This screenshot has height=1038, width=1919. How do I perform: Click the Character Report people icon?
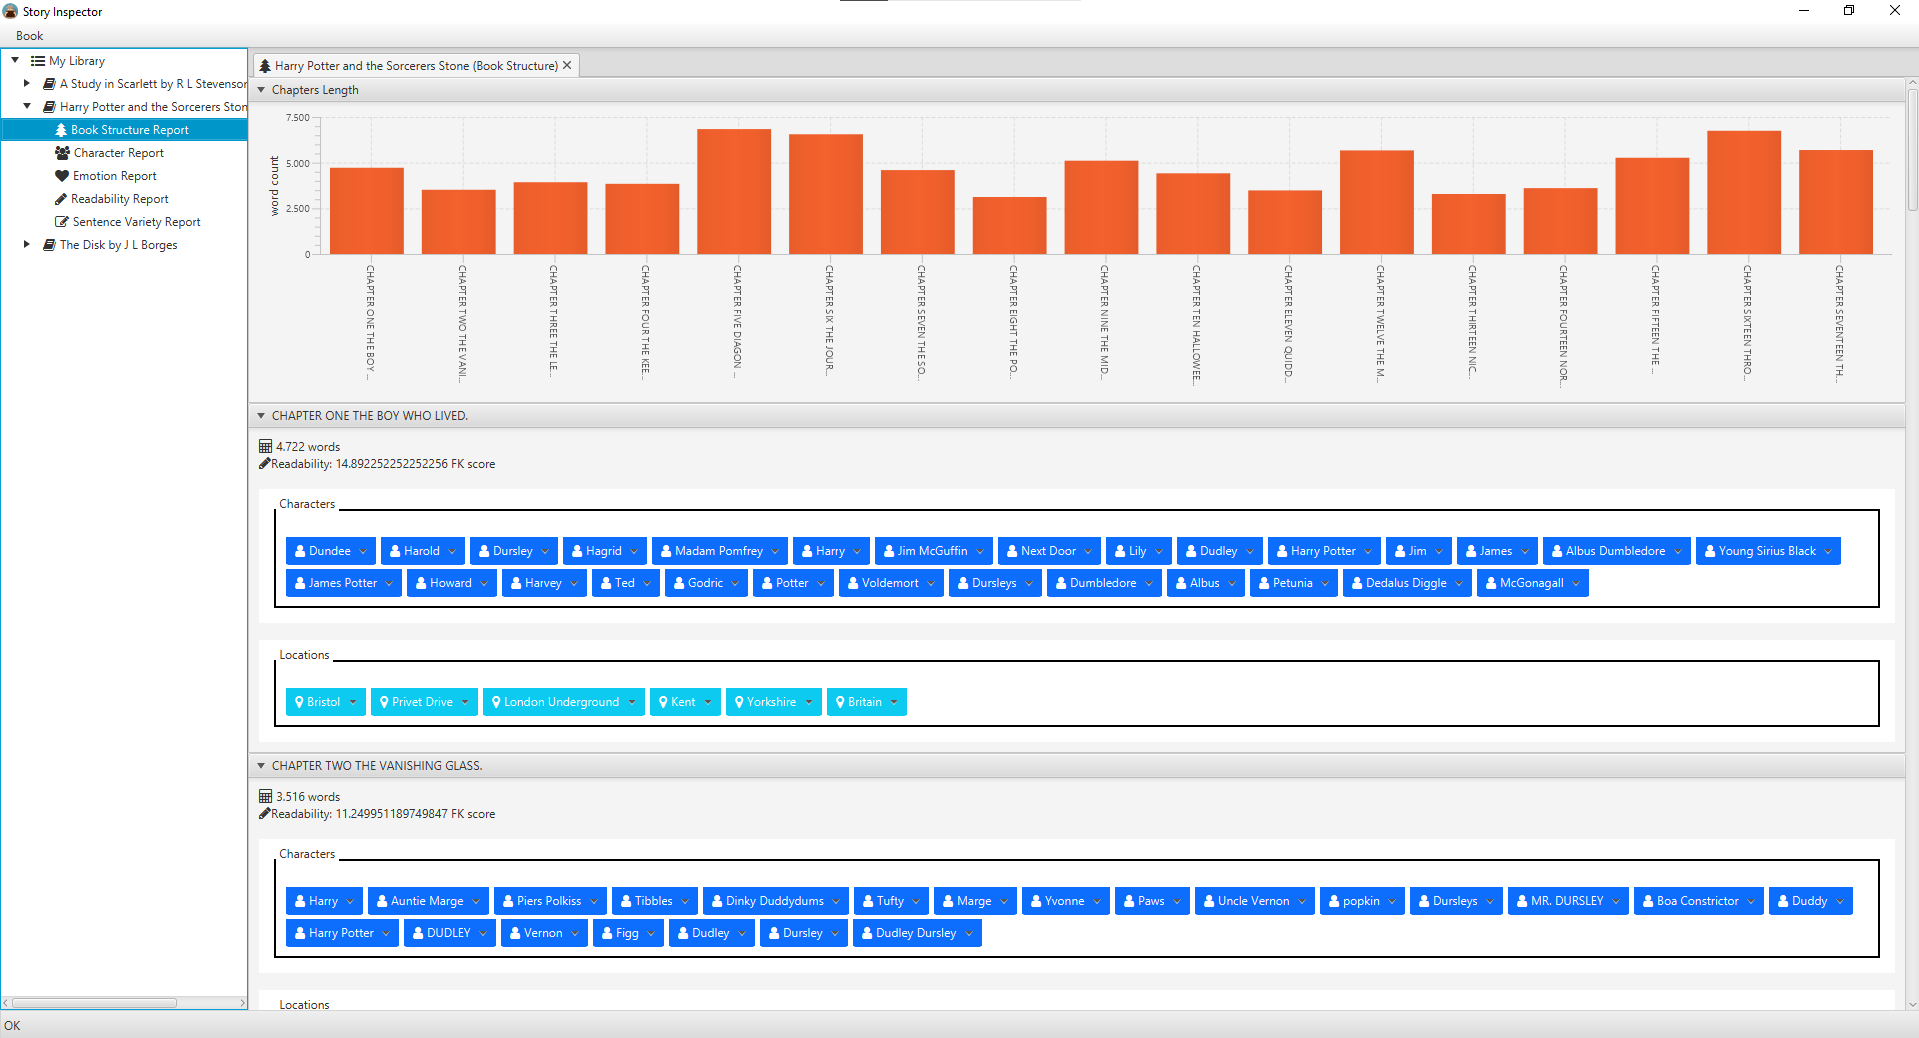point(62,153)
